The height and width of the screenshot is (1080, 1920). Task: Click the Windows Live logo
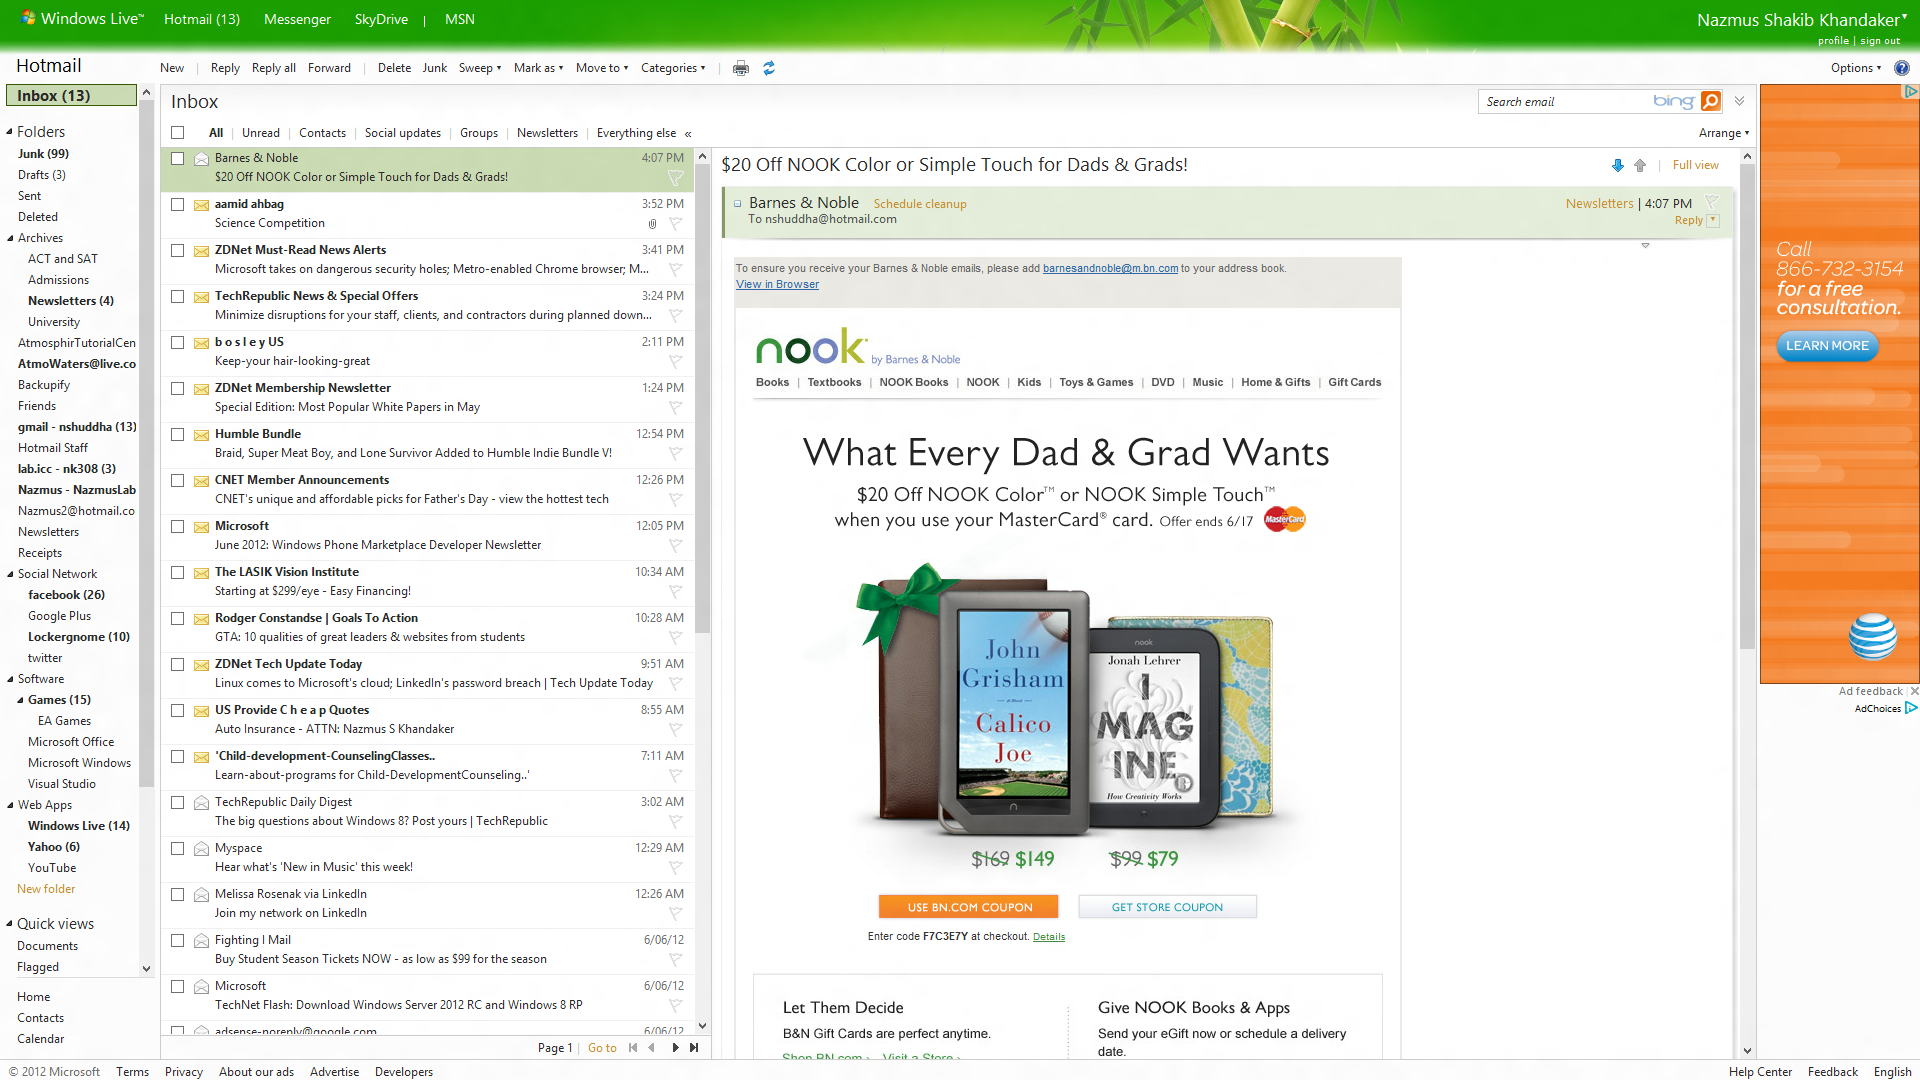pos(83,18)
